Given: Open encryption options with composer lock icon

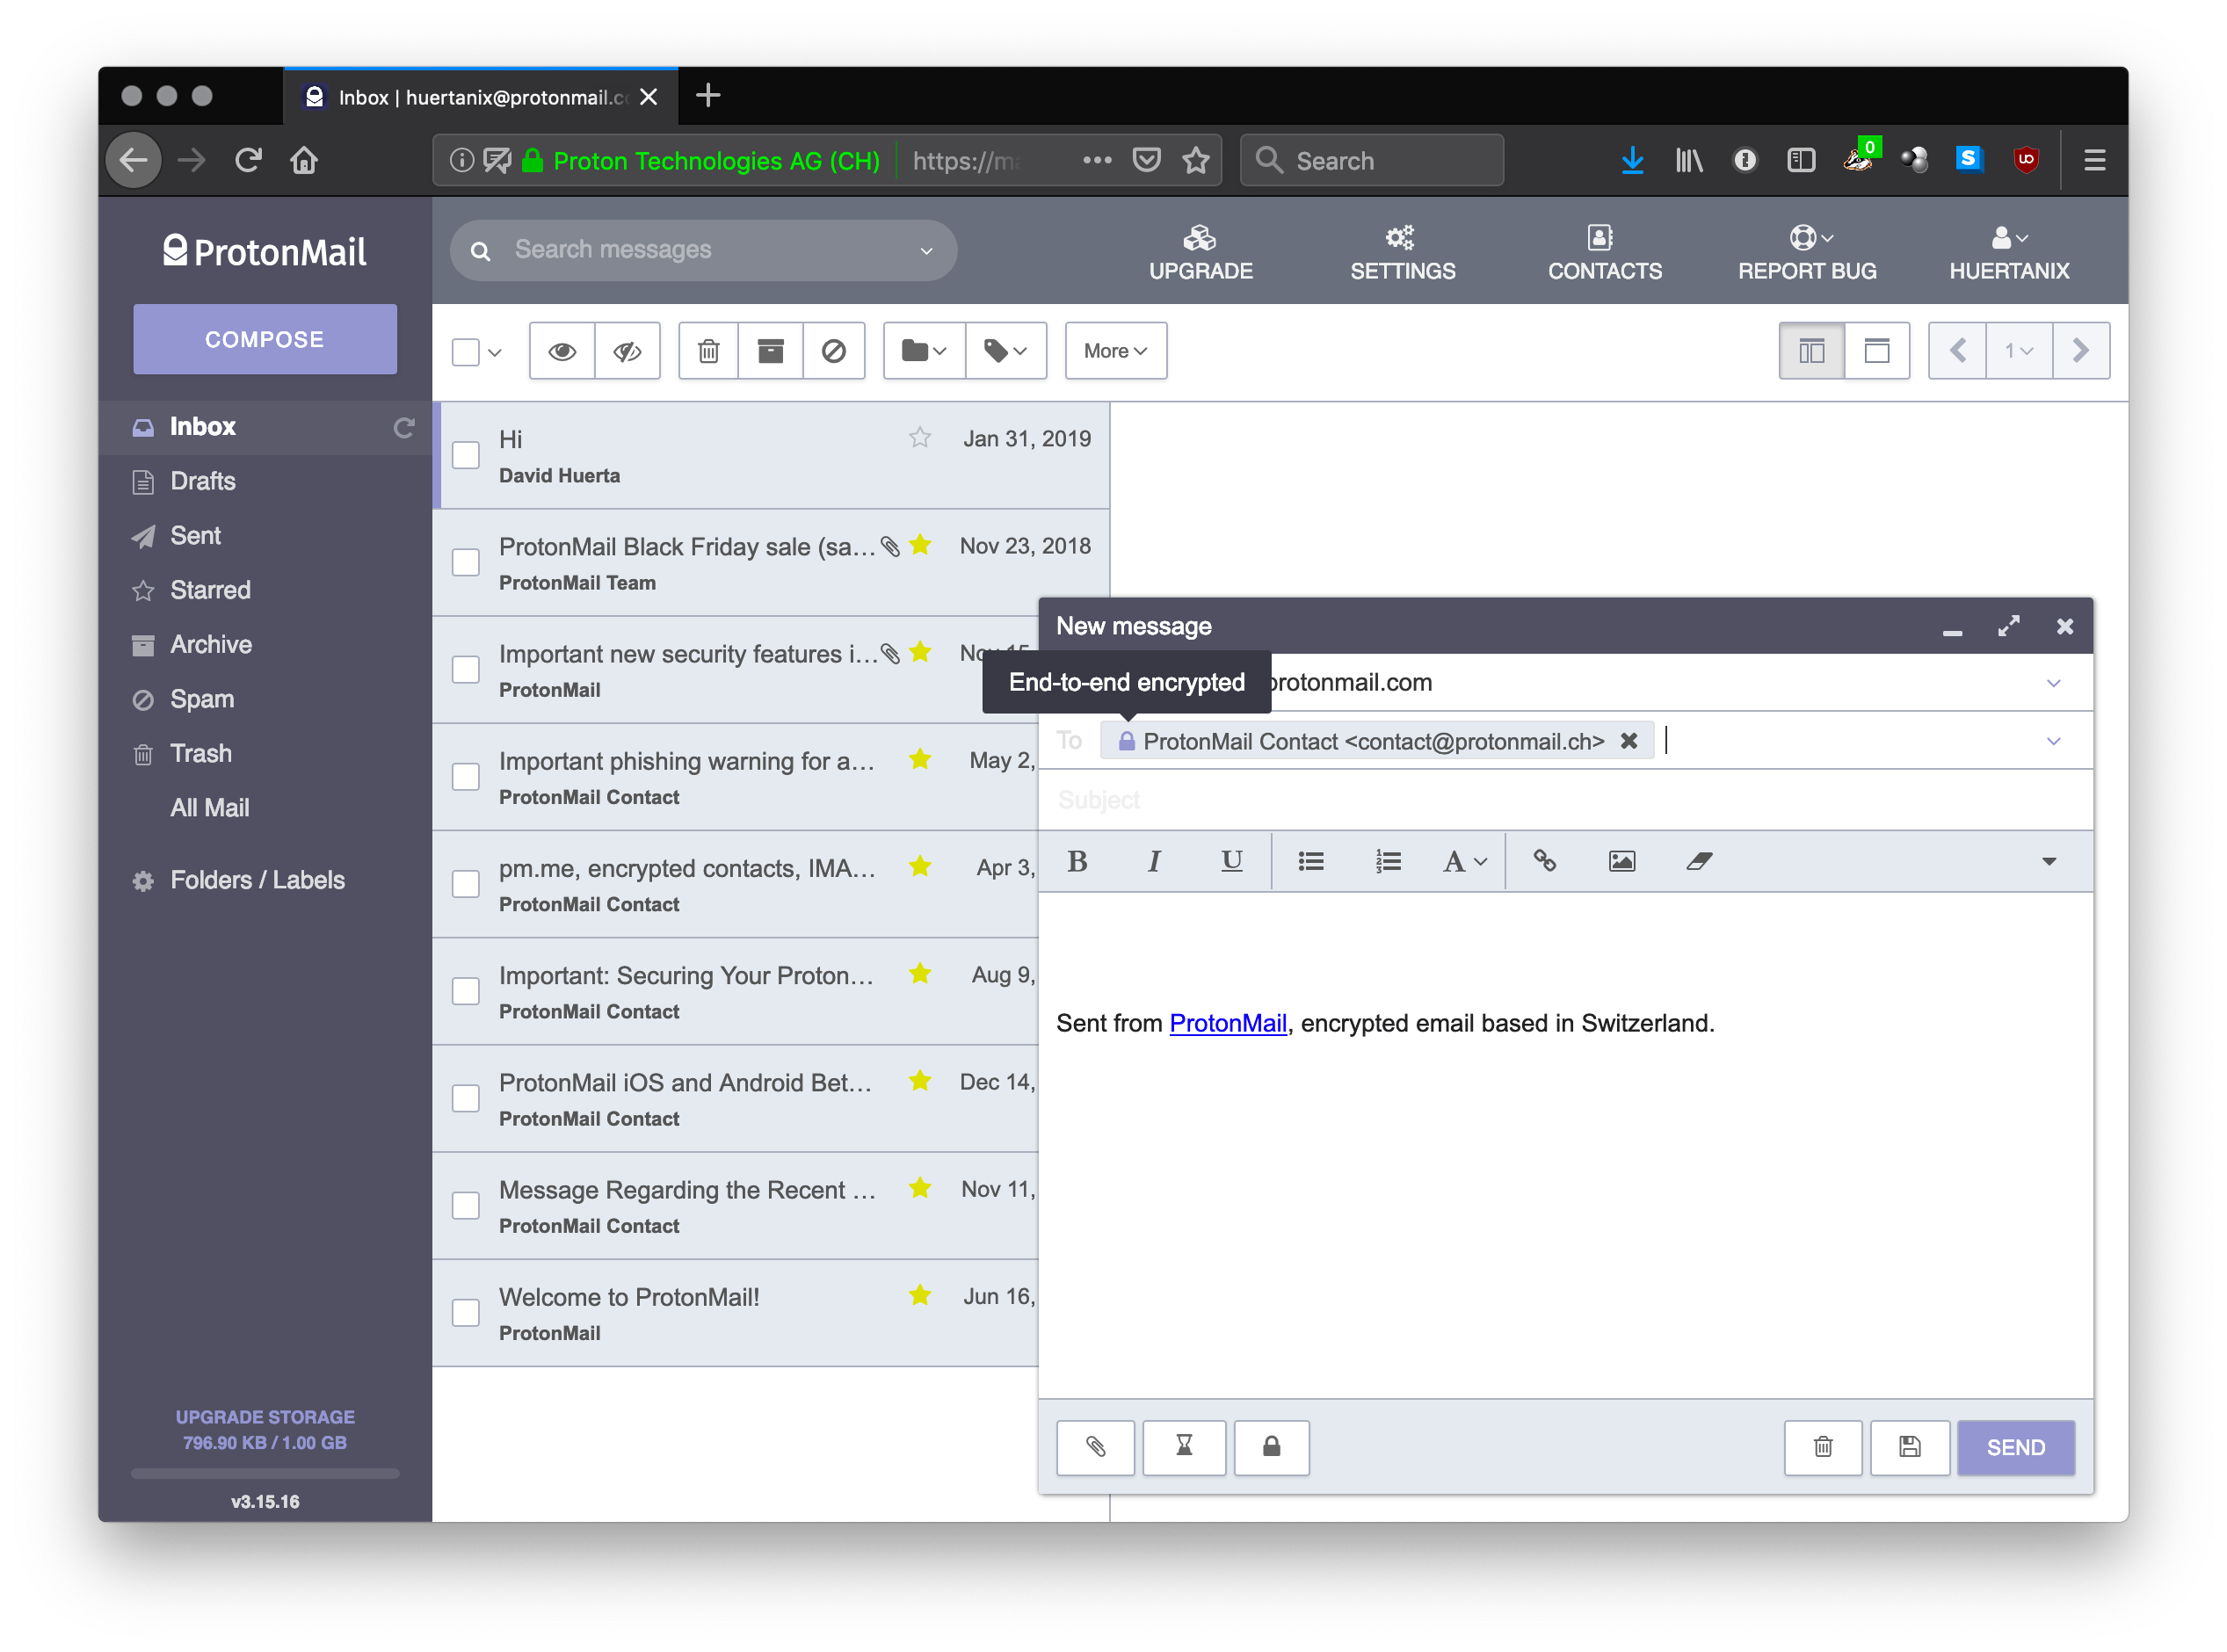Looking at the screenshot, I should (1272, 1448).
